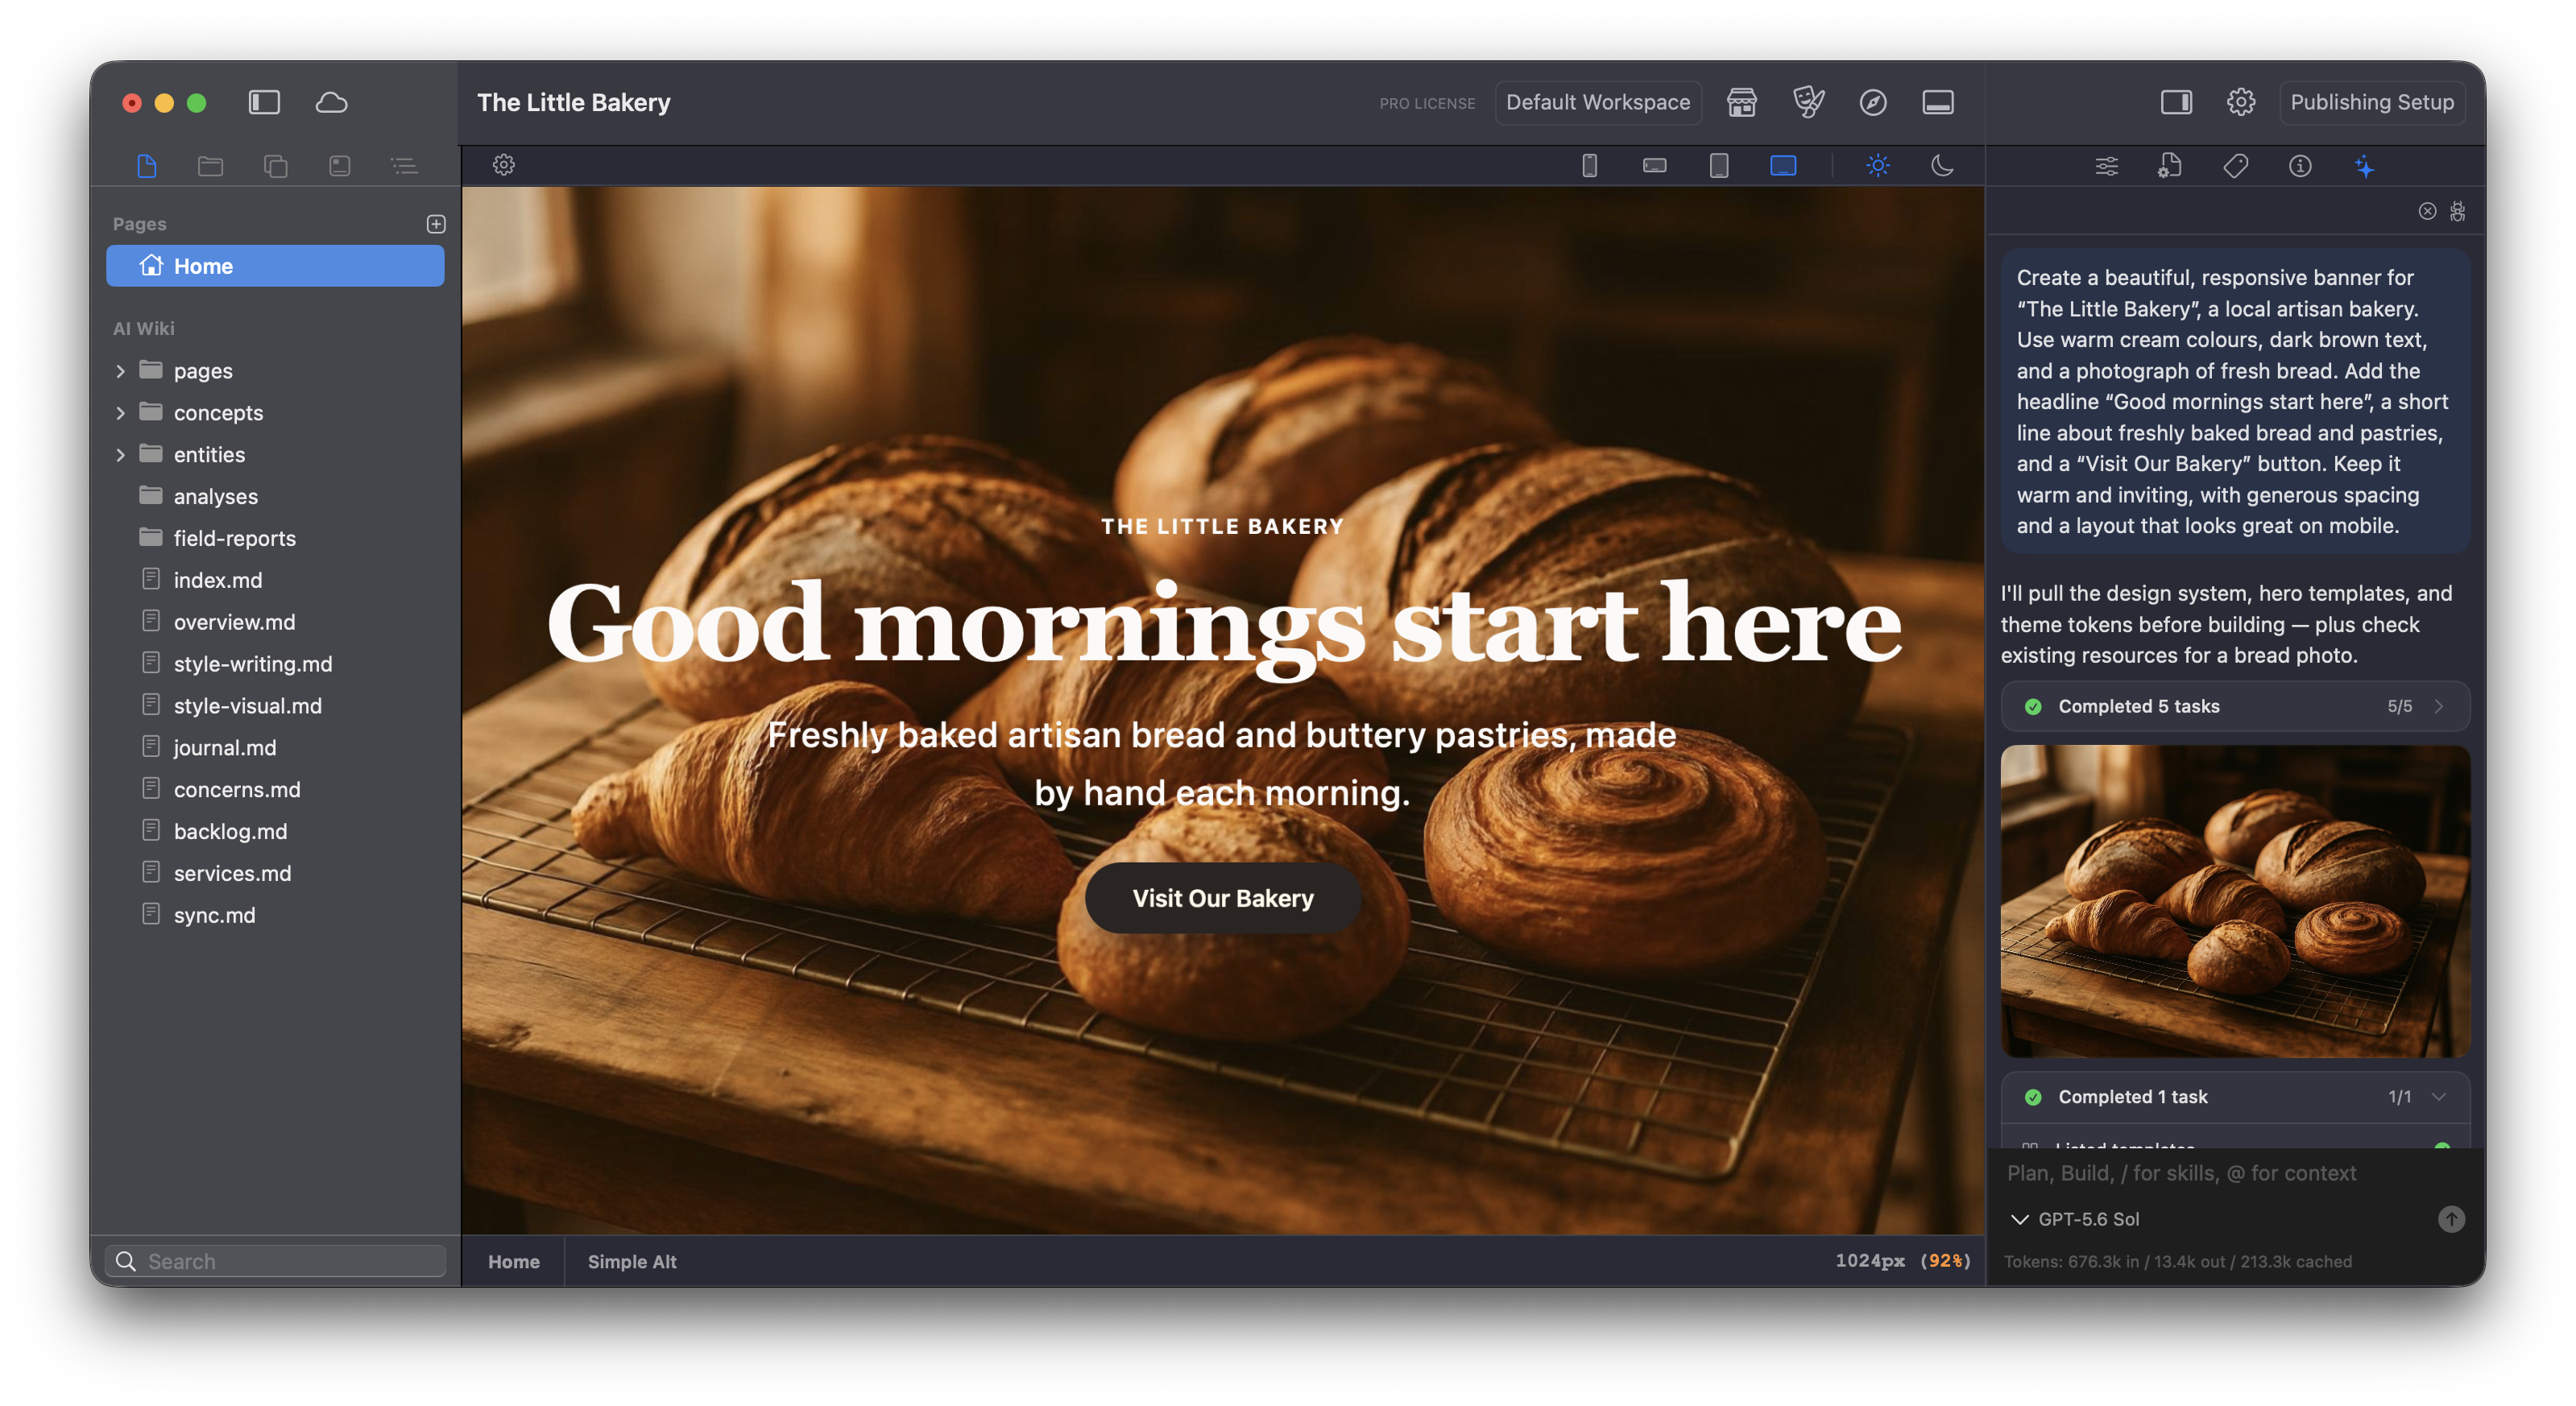Toggle the right inspector panel icon
Image resolution: width=2576 pixels, height=1406 pixels.
[2176, 102]
